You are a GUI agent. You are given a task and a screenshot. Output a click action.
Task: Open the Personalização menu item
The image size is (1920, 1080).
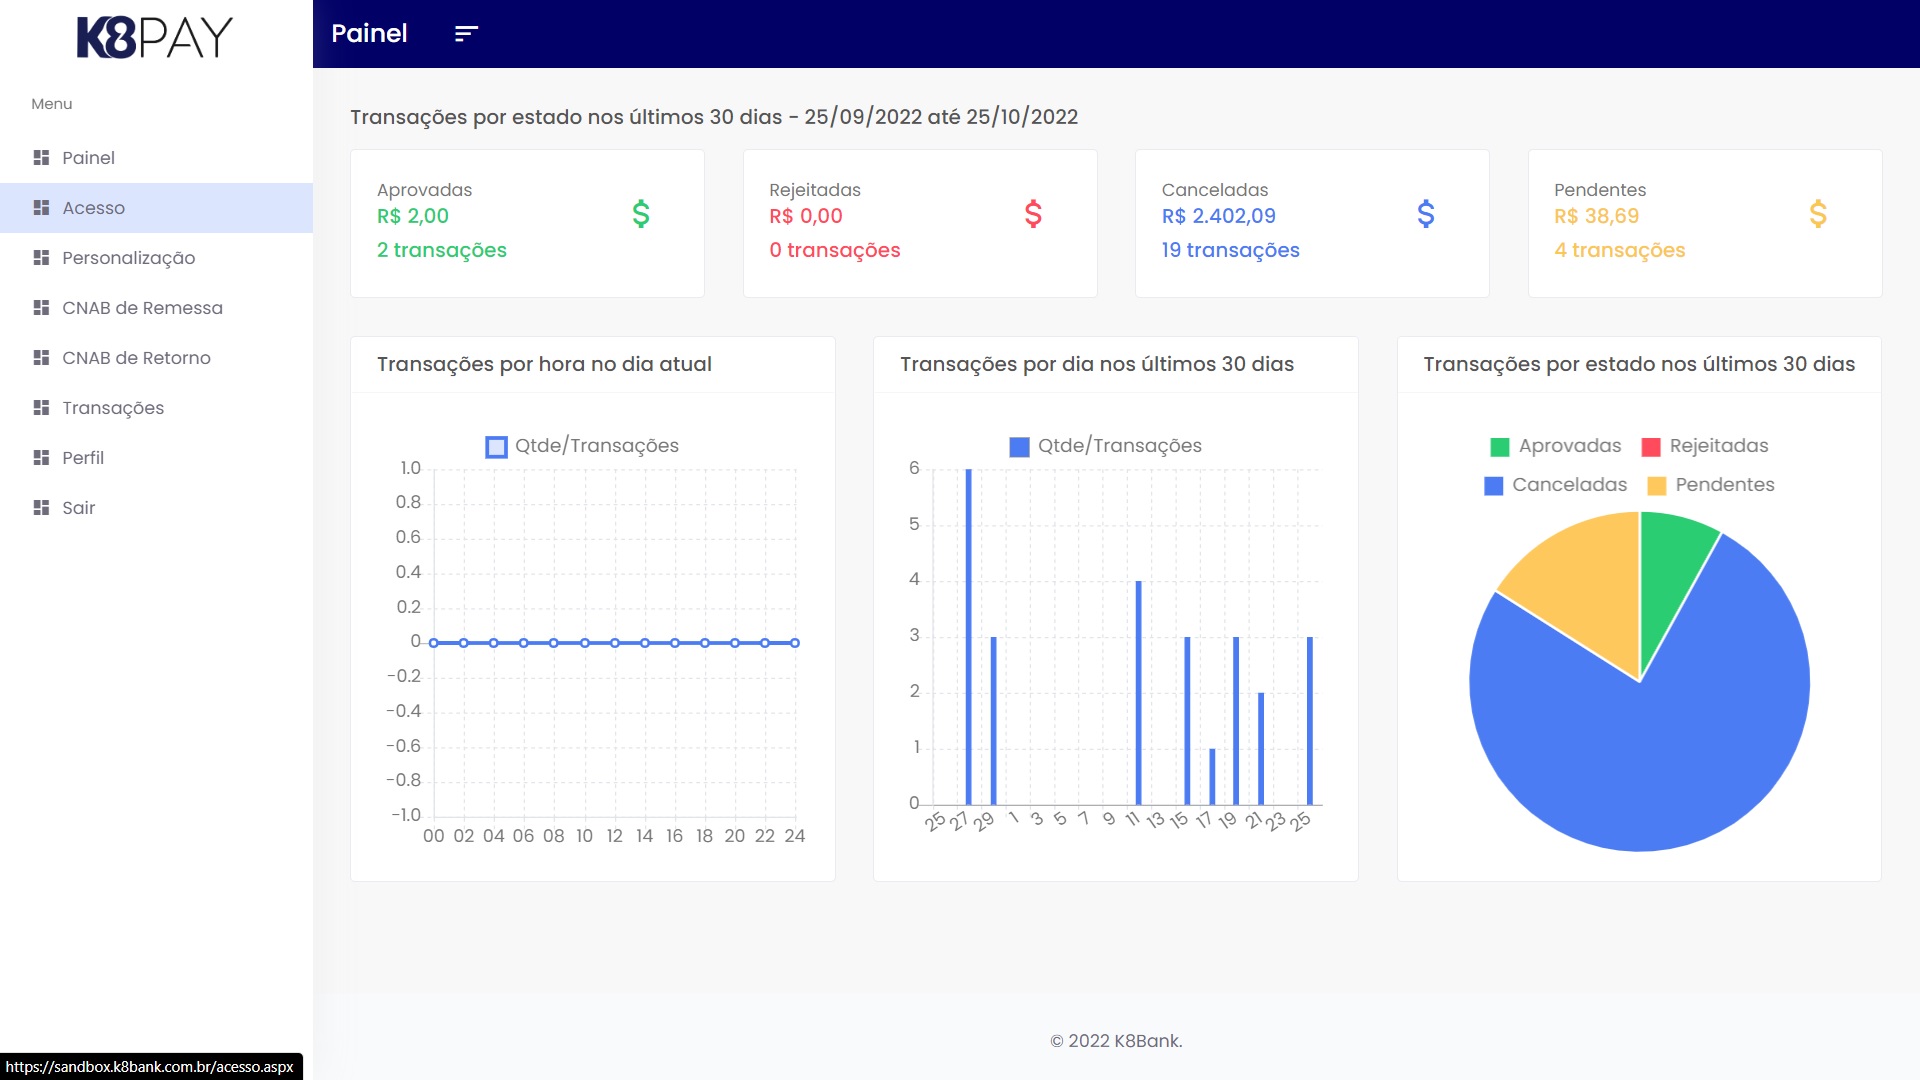coord(128,258)
